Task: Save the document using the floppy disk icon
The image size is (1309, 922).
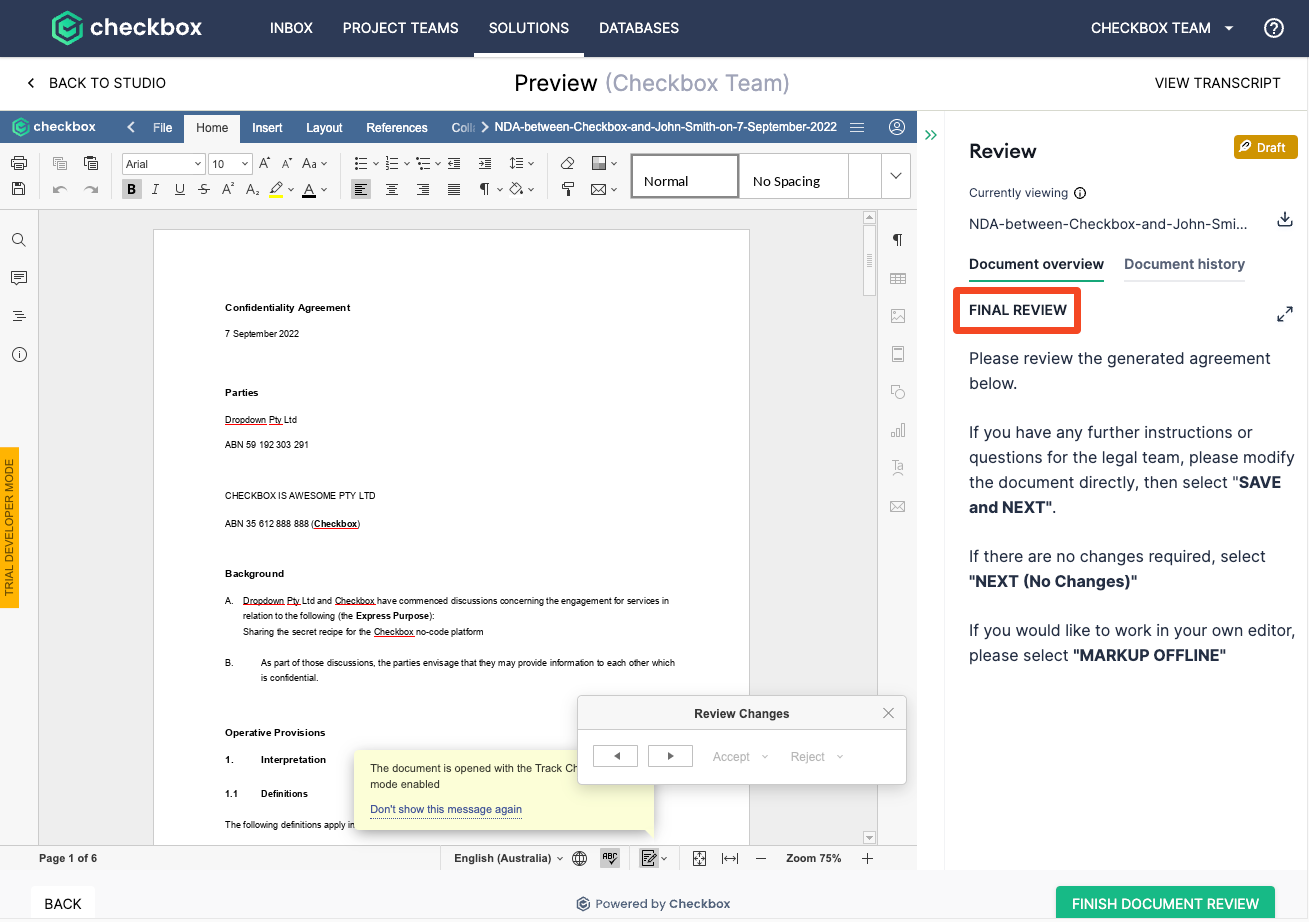Action: pyautogui.click(x=18, y=189)
